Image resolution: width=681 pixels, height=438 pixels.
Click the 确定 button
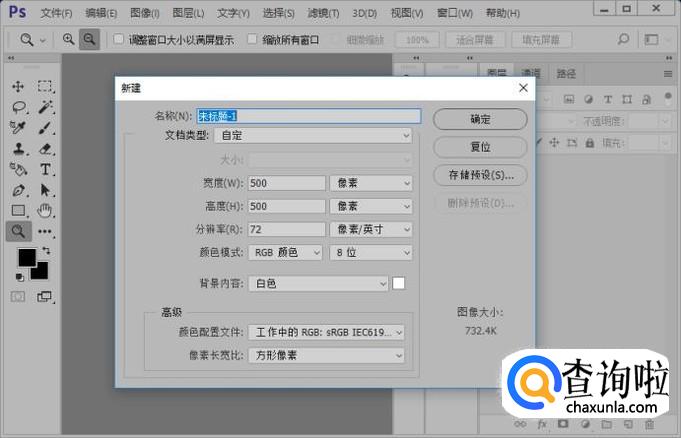[x=480, y=119]
